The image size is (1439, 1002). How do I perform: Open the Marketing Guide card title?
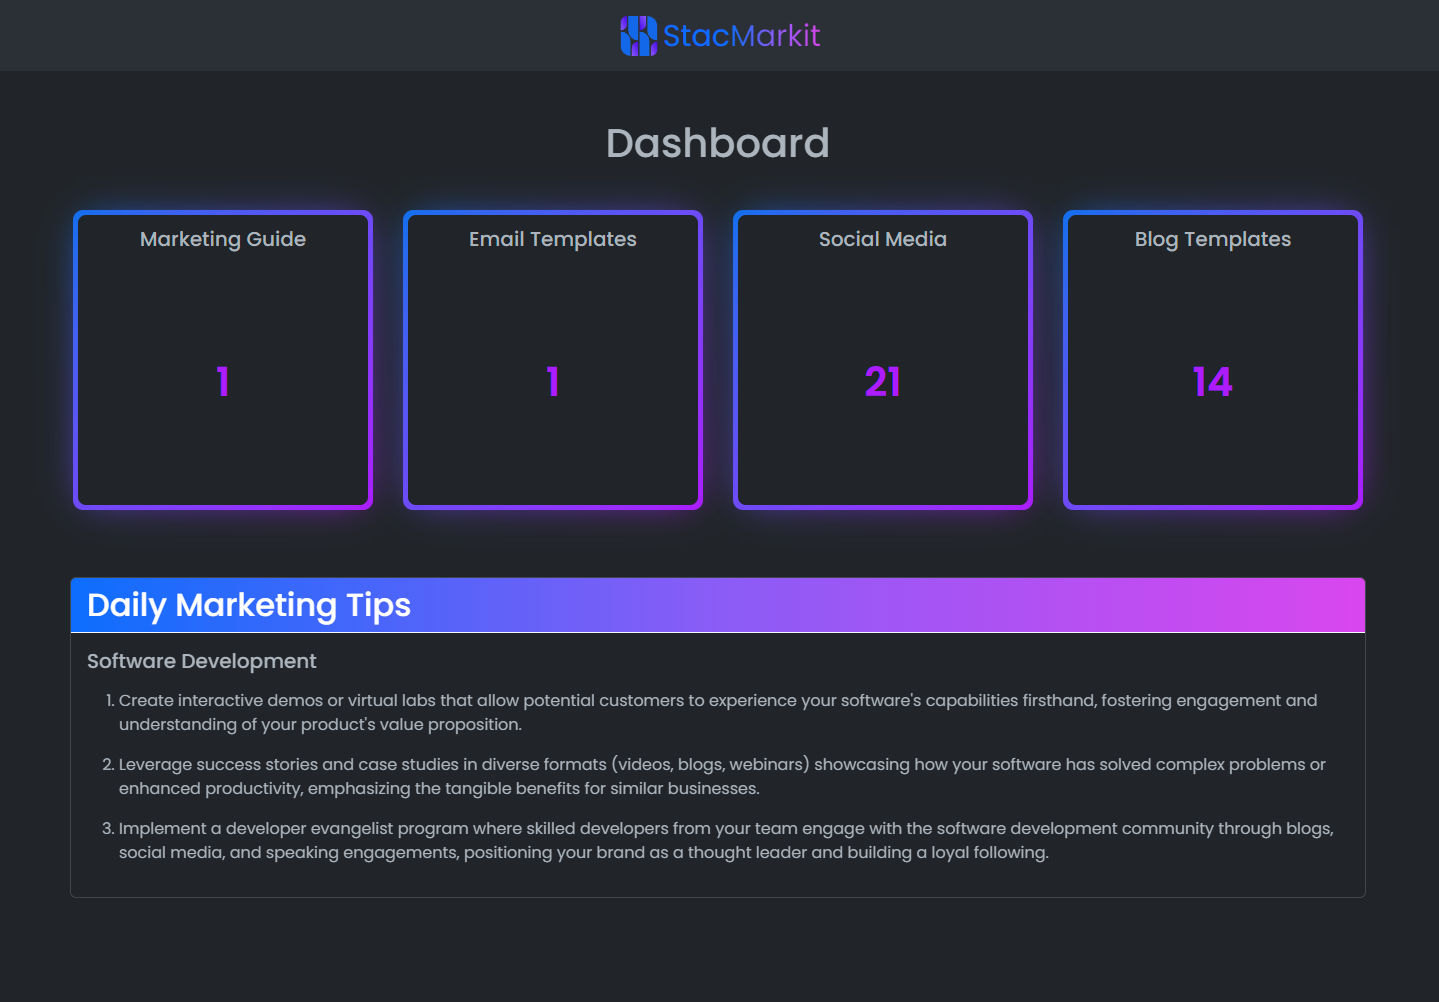[x=223, y=239]
